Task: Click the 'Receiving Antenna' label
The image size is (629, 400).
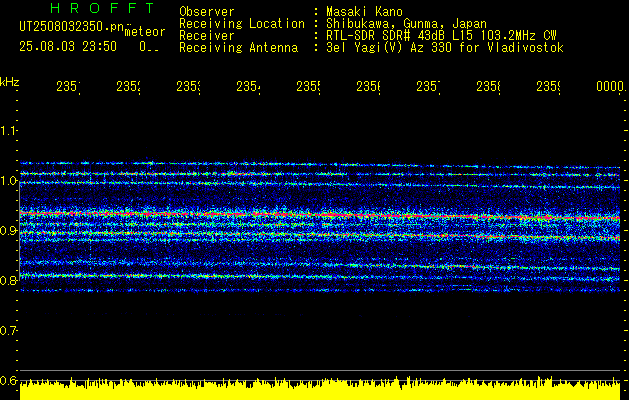Action: (239, 48)
